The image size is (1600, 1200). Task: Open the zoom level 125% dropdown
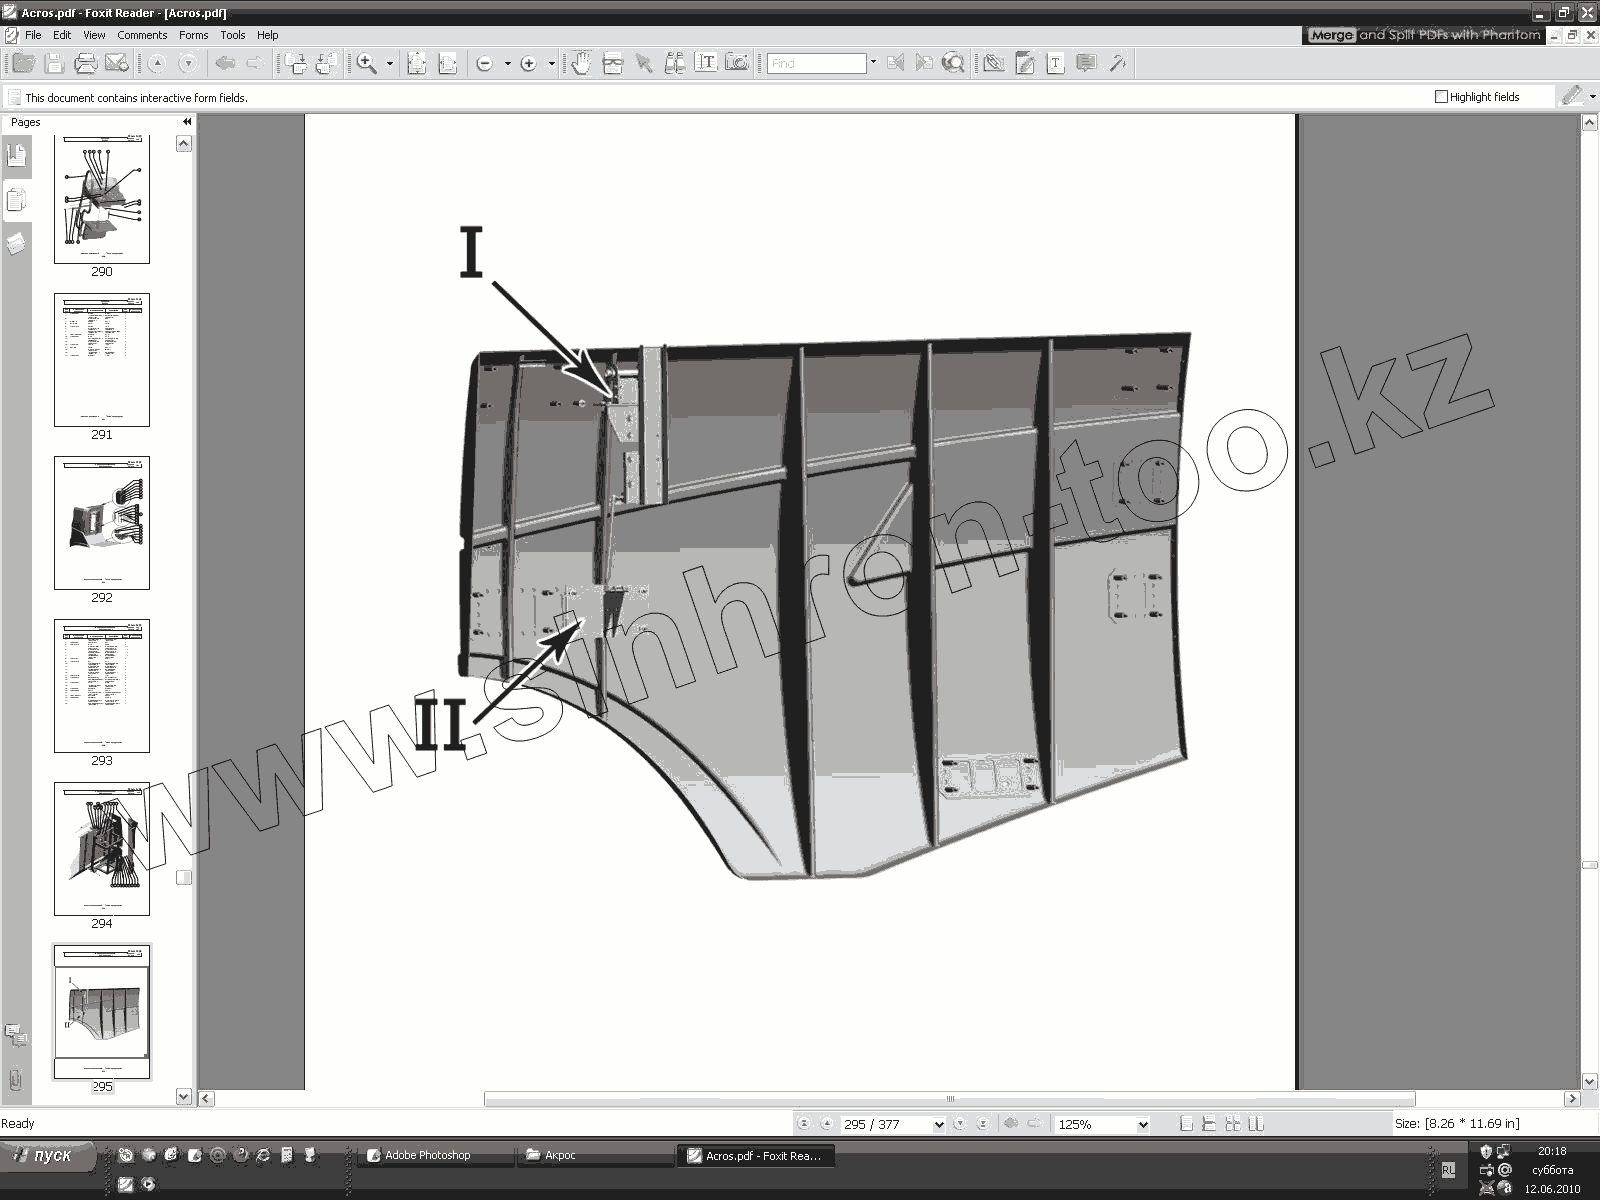[x=1143, y=1125]
